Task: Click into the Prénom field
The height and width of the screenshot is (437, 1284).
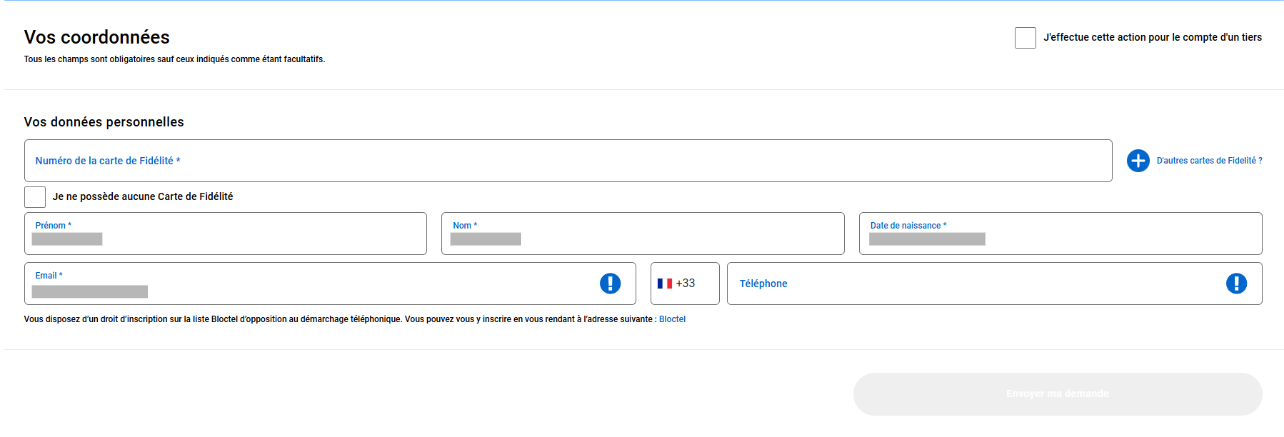Action: tap(225, 233)
